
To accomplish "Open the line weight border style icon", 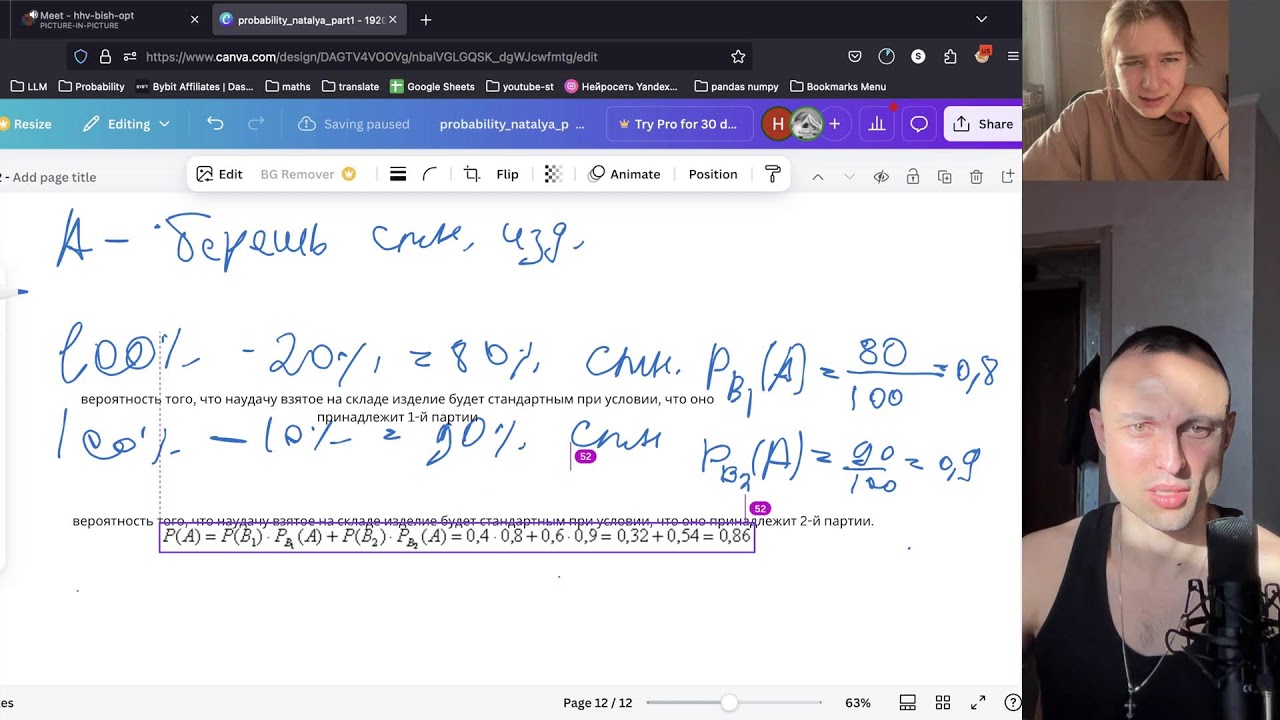I will 398,174.
